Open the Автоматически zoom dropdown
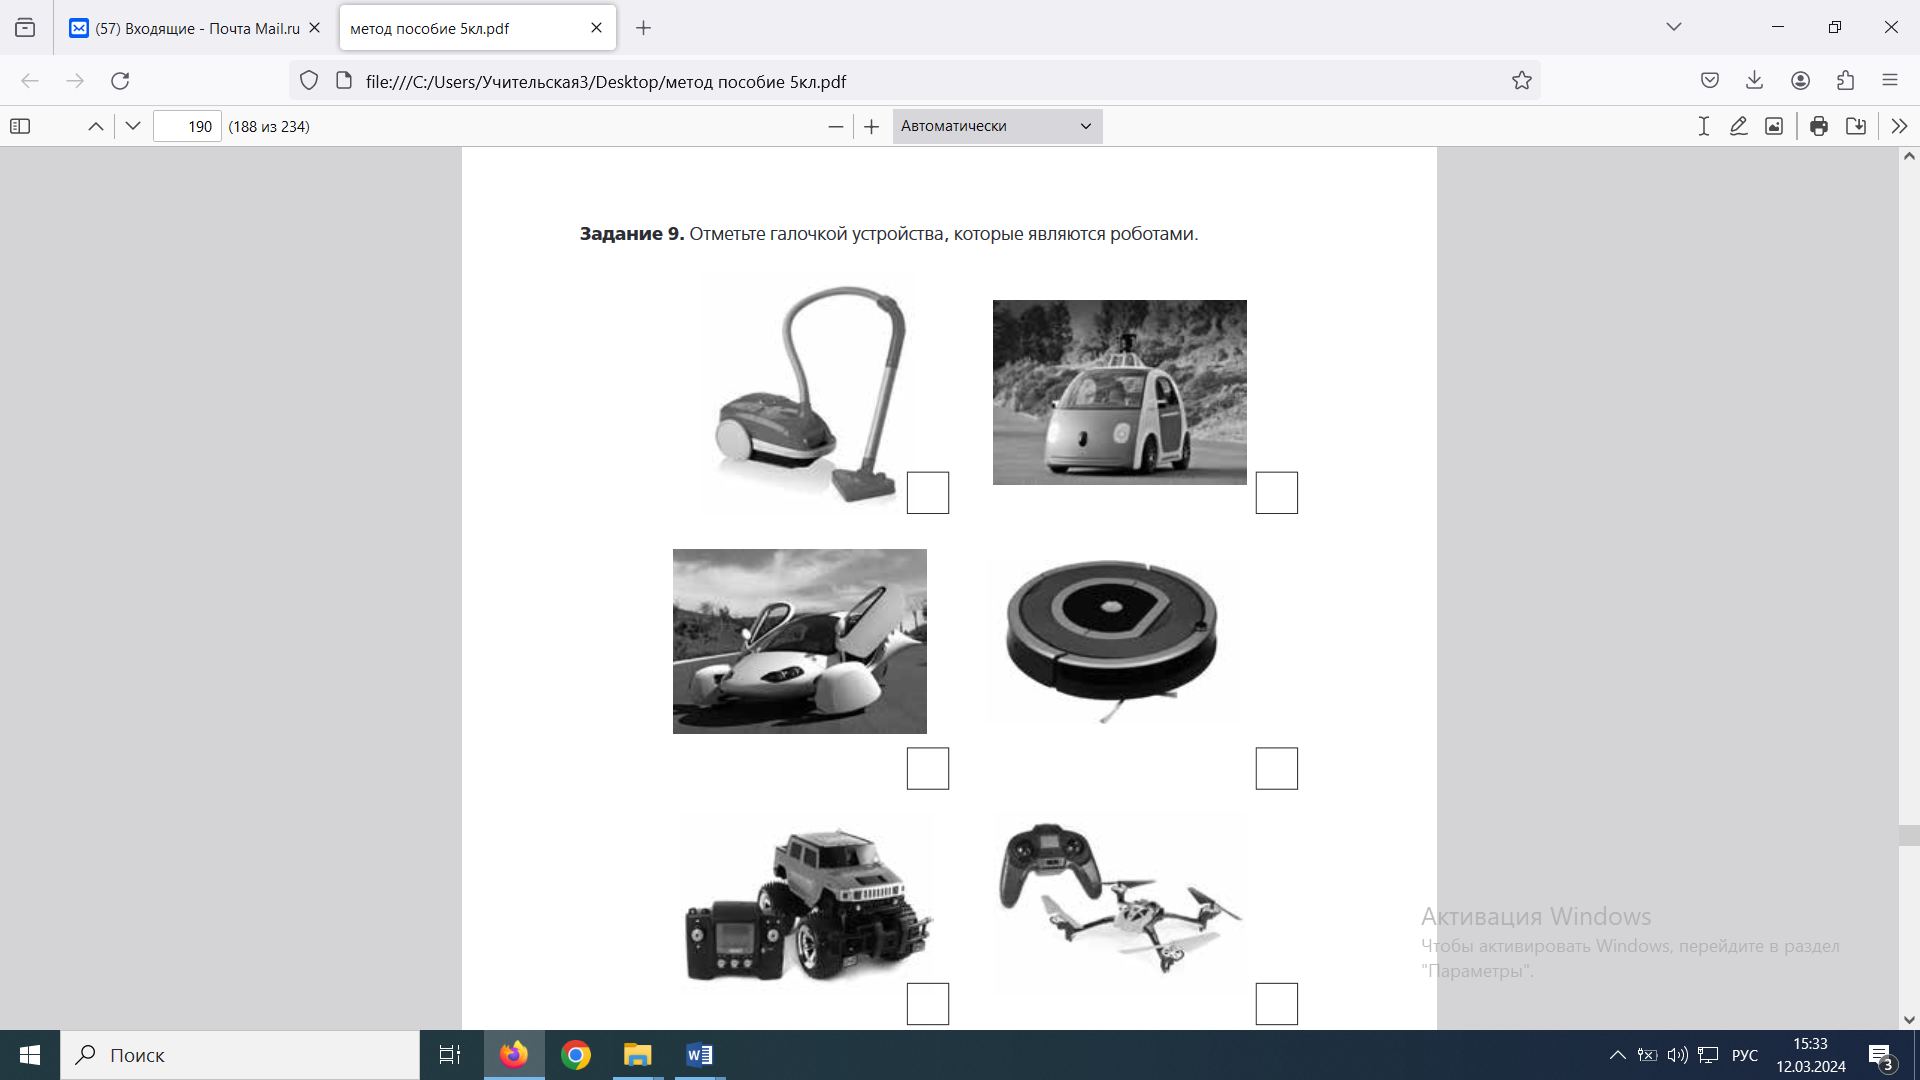This screenshot has height=1080, width=1920. point(997,126)
